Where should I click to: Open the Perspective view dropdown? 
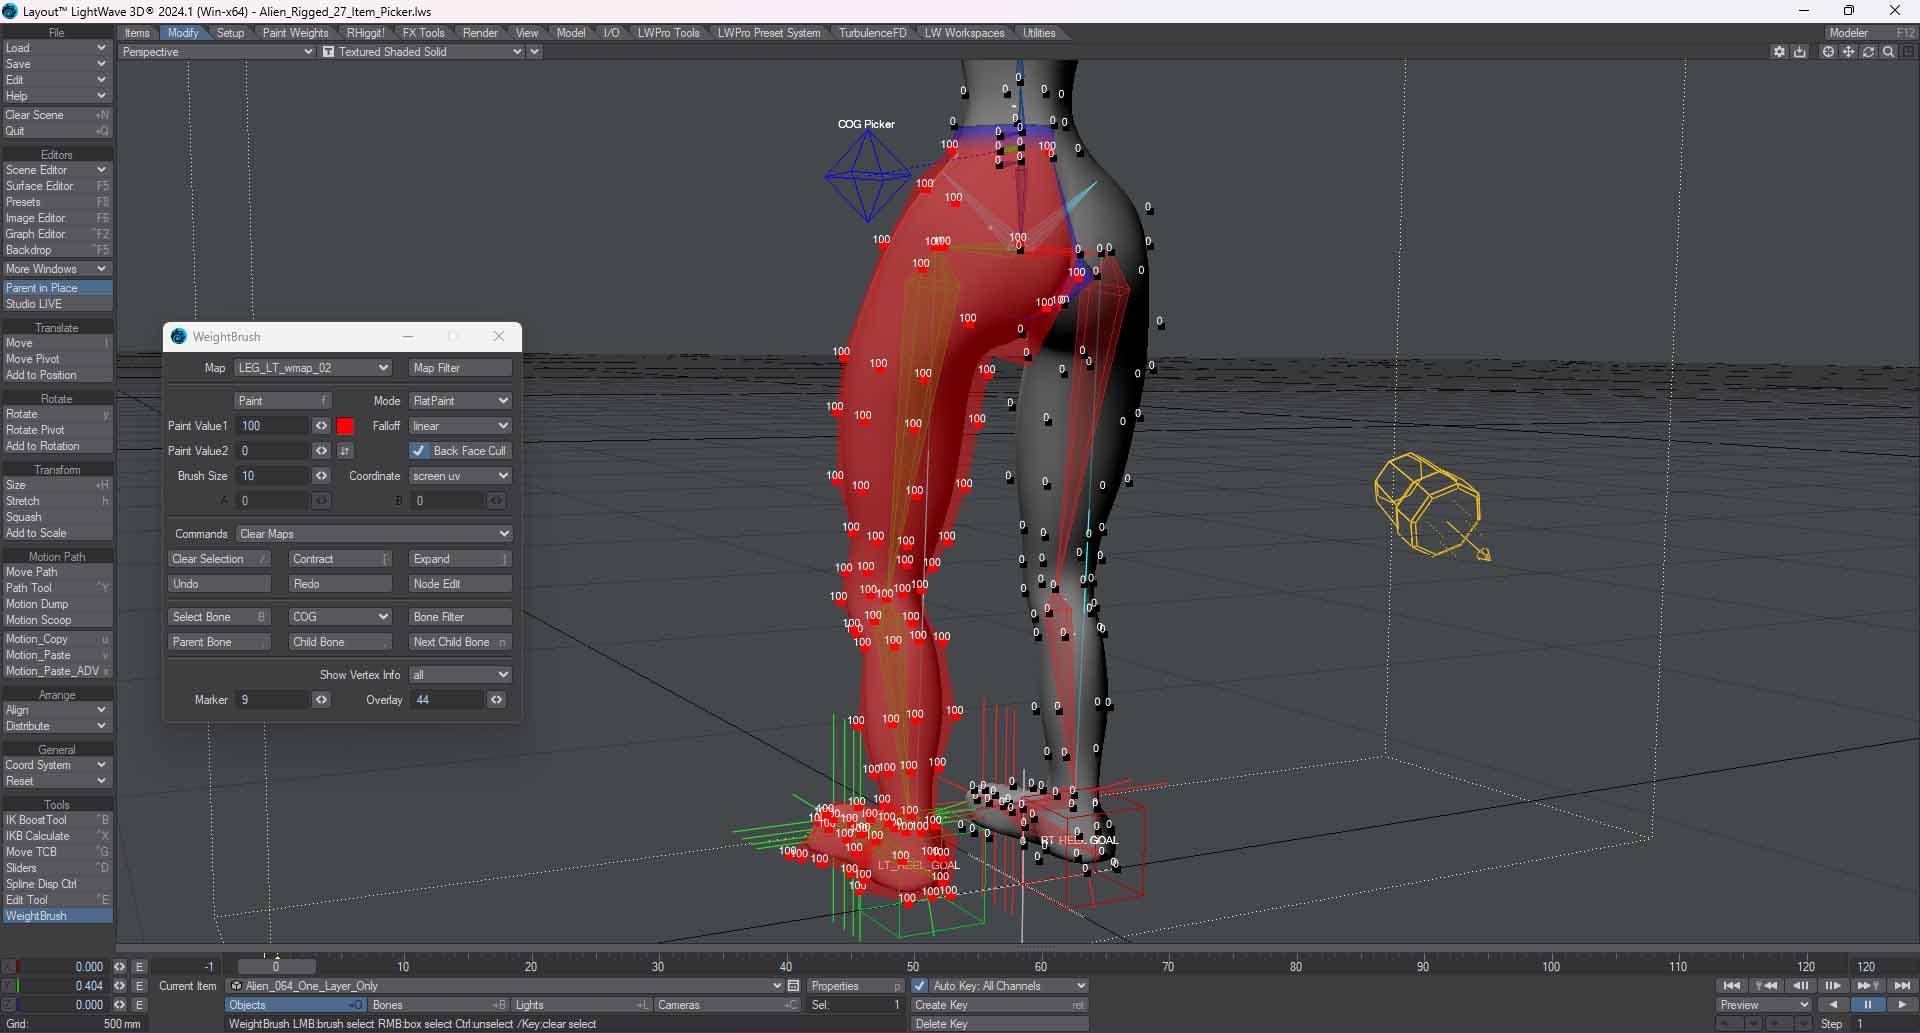[217, 52]
